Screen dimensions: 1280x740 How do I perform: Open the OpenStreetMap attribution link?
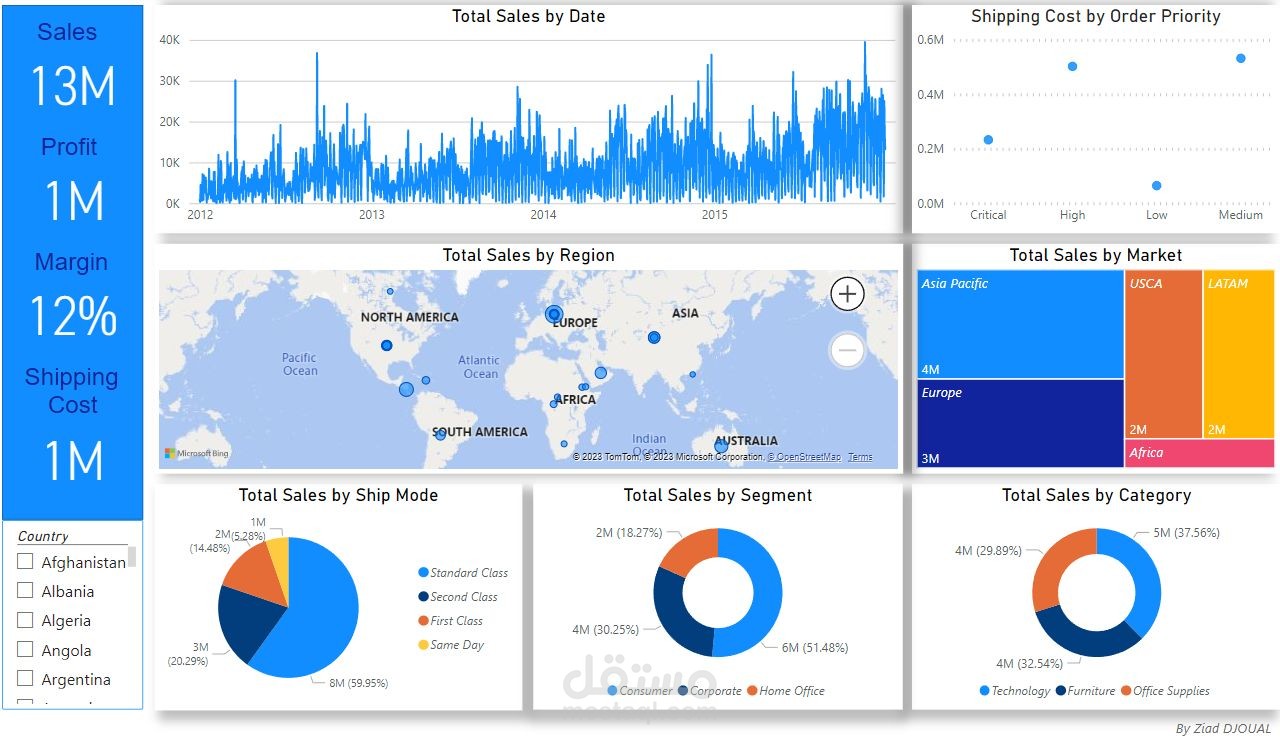tap(803, 456)
